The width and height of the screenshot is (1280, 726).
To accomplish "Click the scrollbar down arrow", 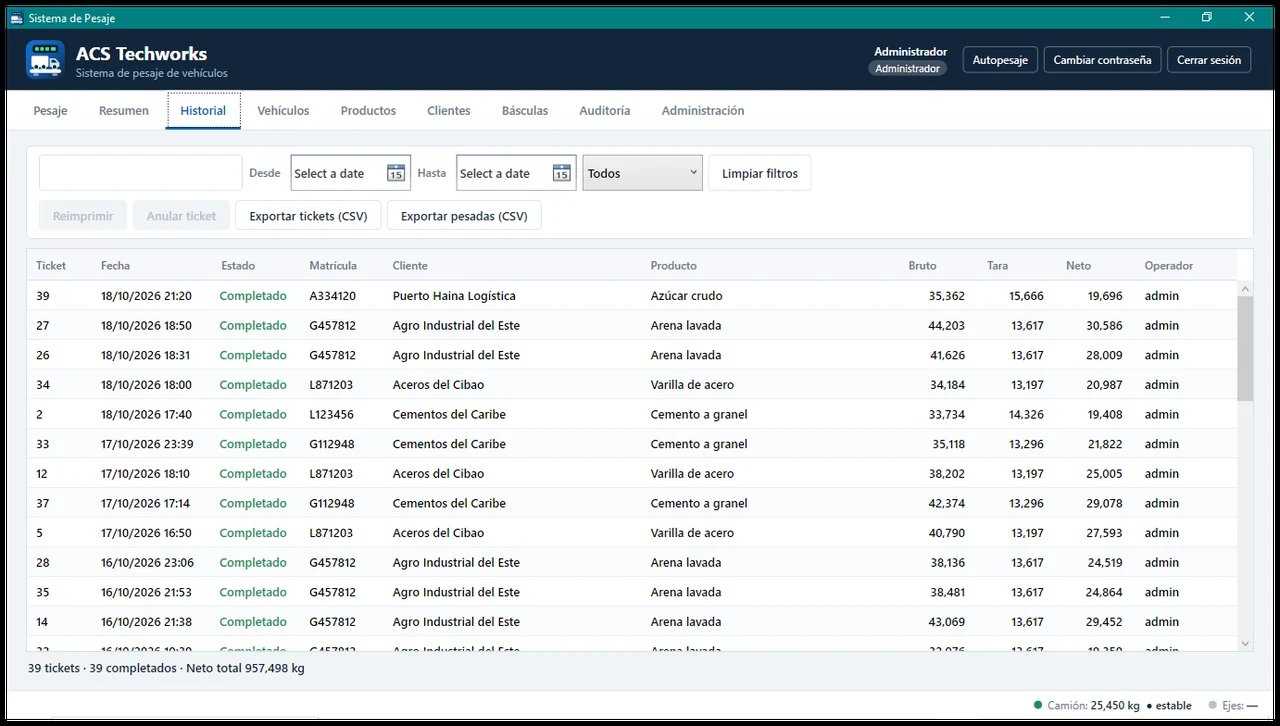I will [1245, 644].
